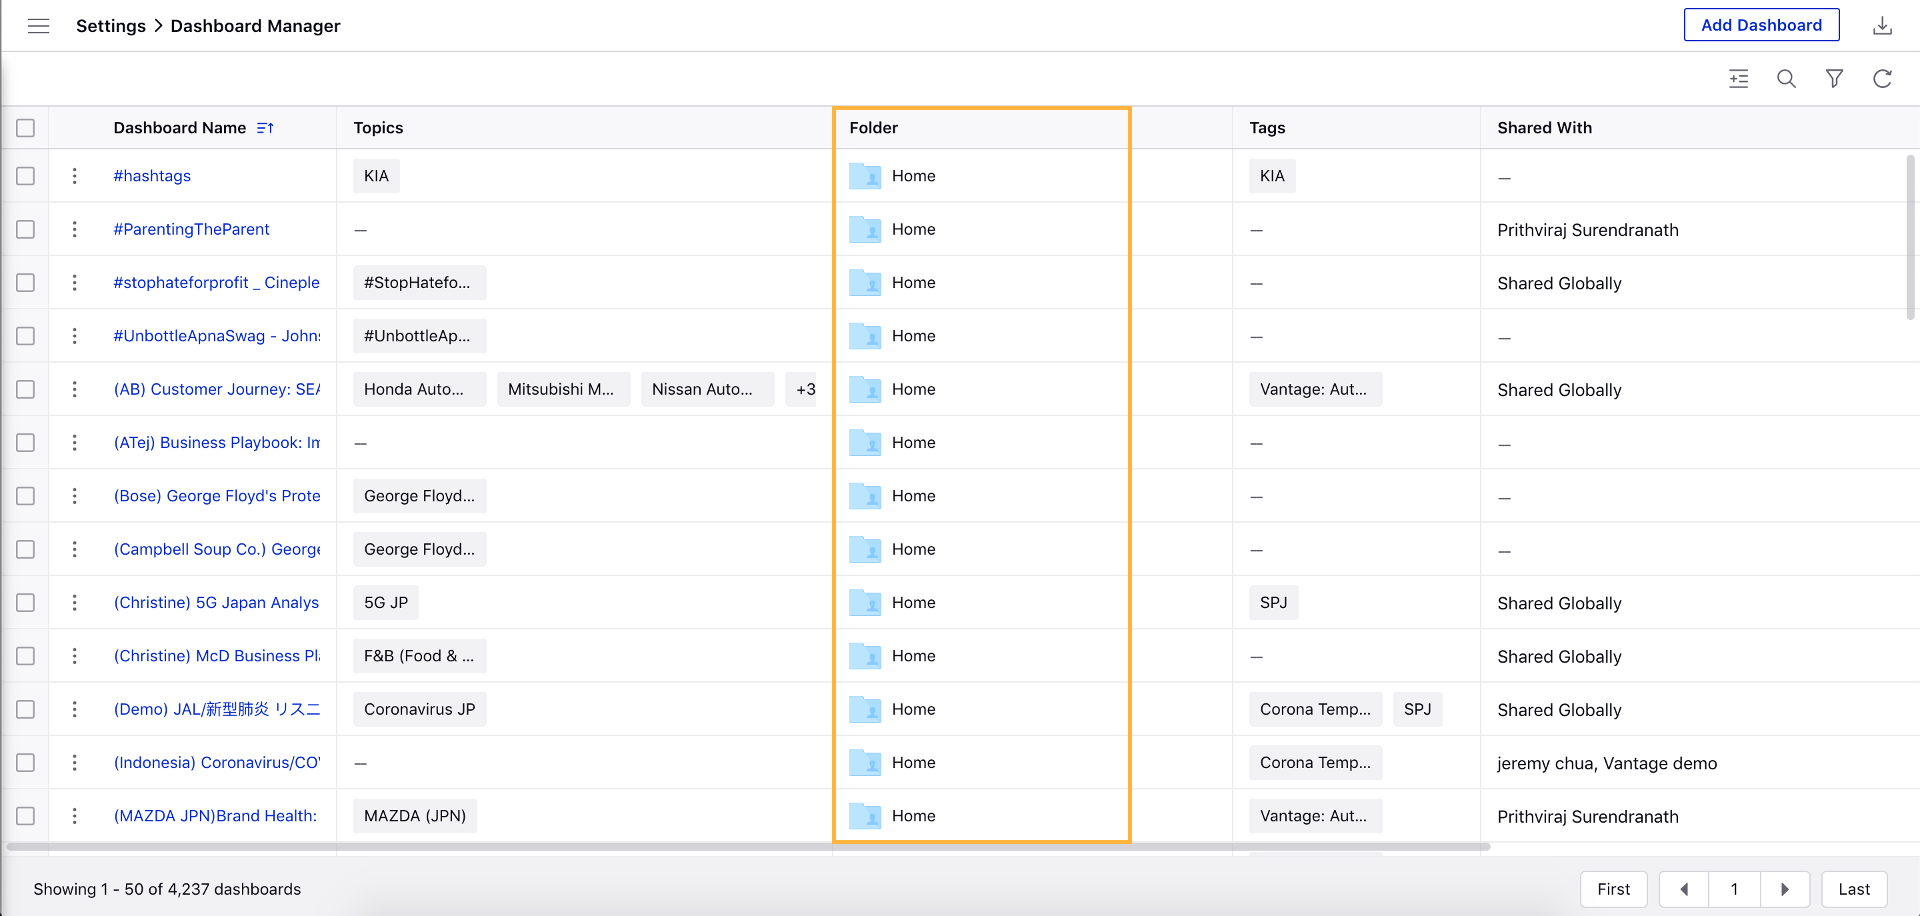Image resolution: width=1920 pixels, height=916 pixels.
Task: Click the current page number 1 field
Action: point(1734,889)
